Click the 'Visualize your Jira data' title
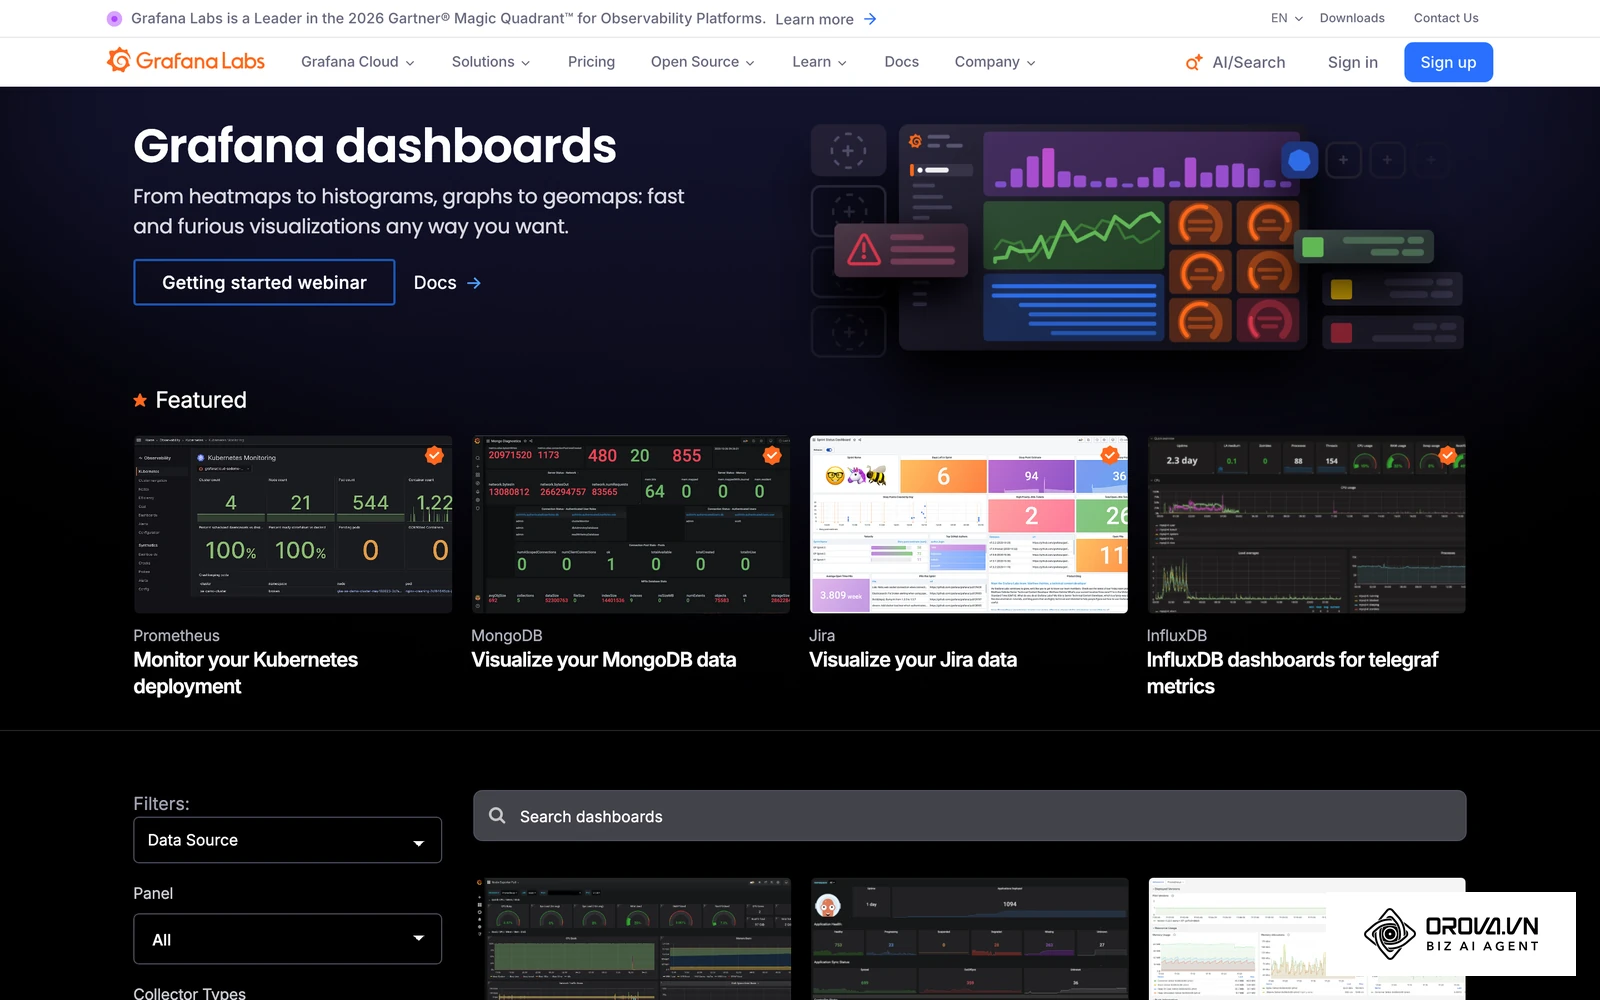 (x=913, y=660)
